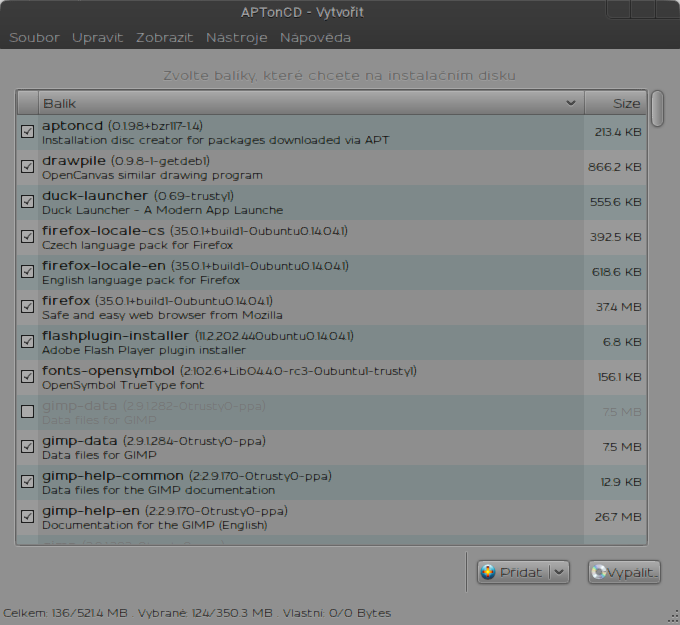
Task: Click the plus icon on Přidat
Action: pyautogui.click(x=488, y=572)
